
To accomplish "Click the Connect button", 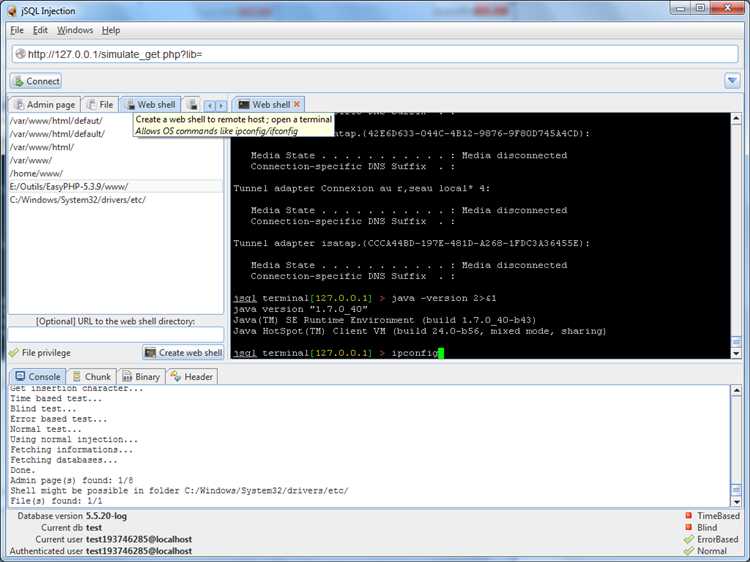I will click(36, 81).
